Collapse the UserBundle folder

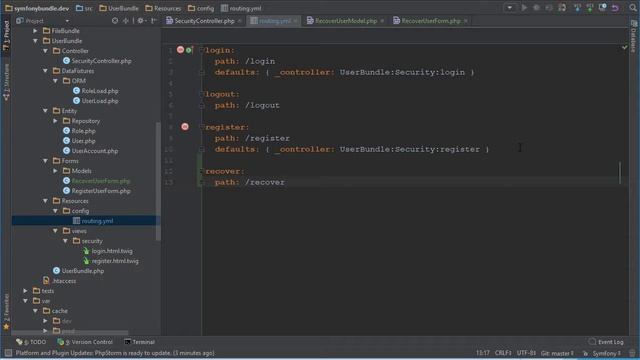pyautogui.click(x=36, y=41)
